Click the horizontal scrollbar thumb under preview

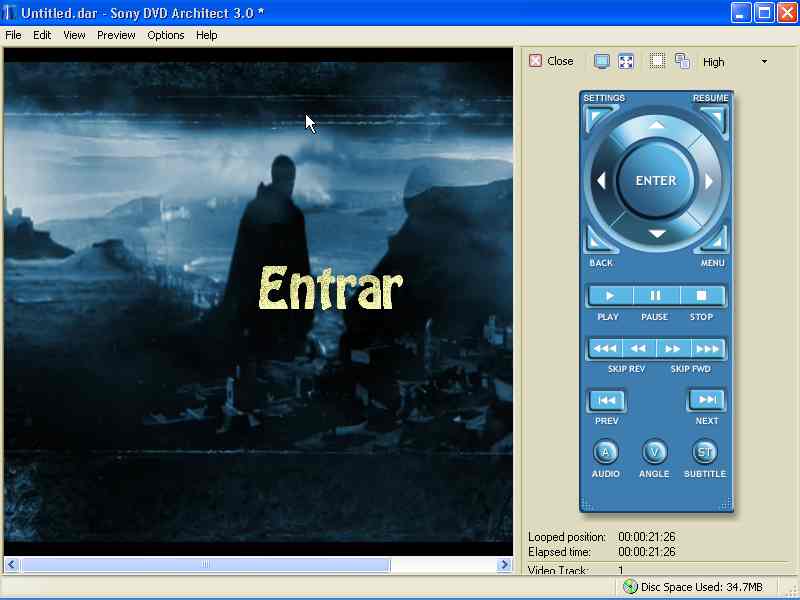(206, 564)
